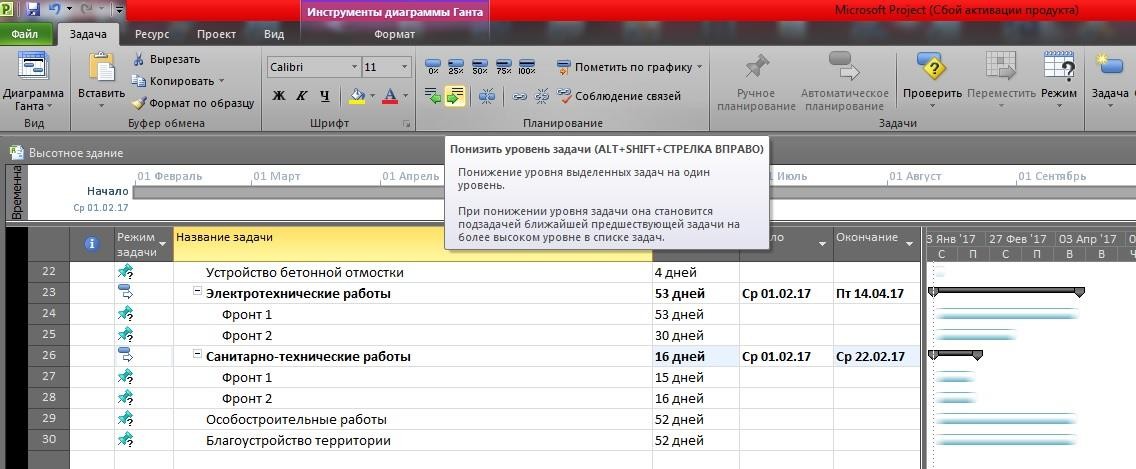
Task: Click the Undo arrow icon
Action: 55,9
